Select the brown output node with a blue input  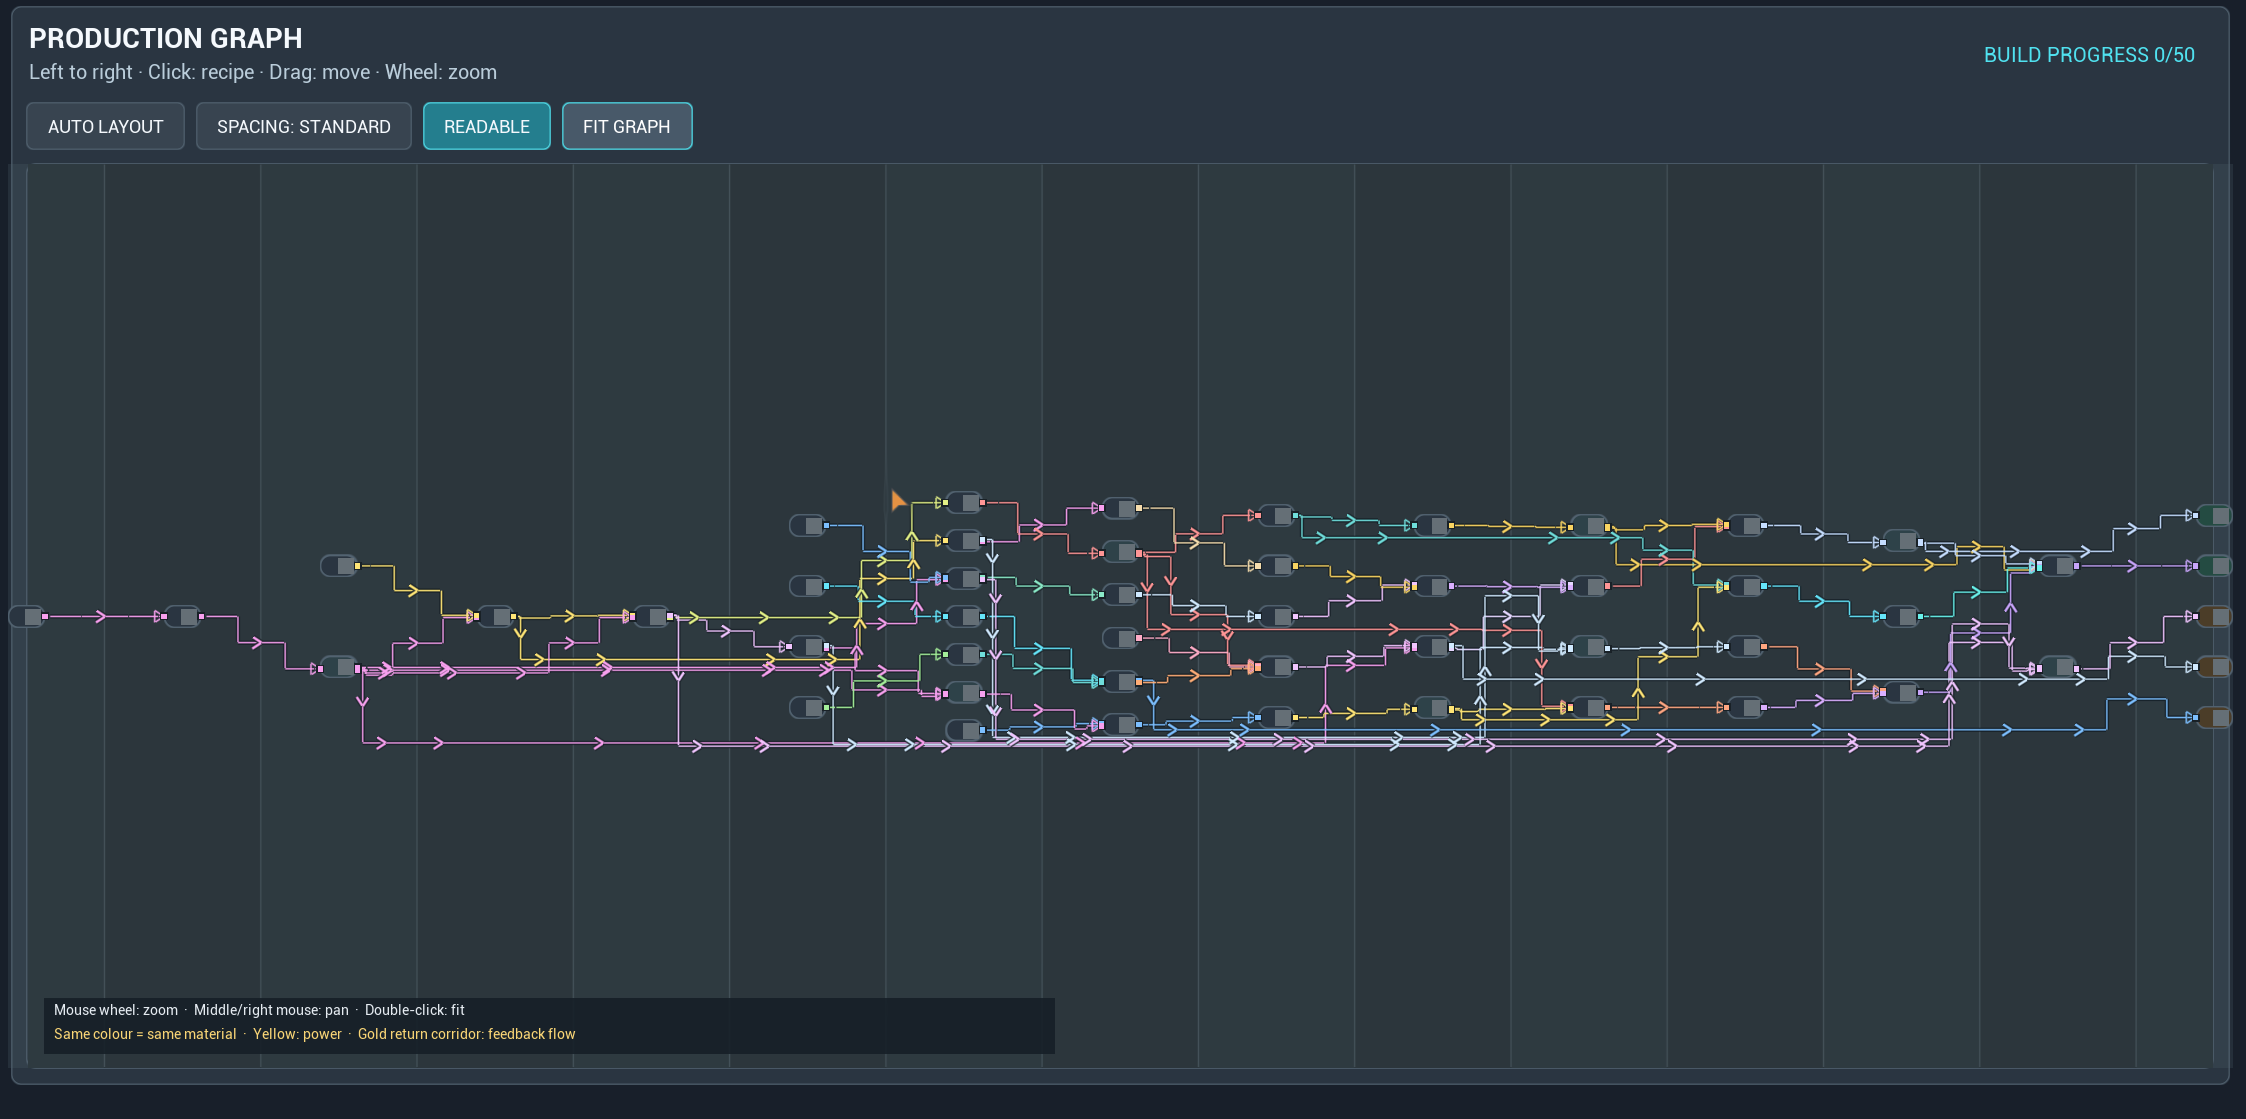point(2214,717)
